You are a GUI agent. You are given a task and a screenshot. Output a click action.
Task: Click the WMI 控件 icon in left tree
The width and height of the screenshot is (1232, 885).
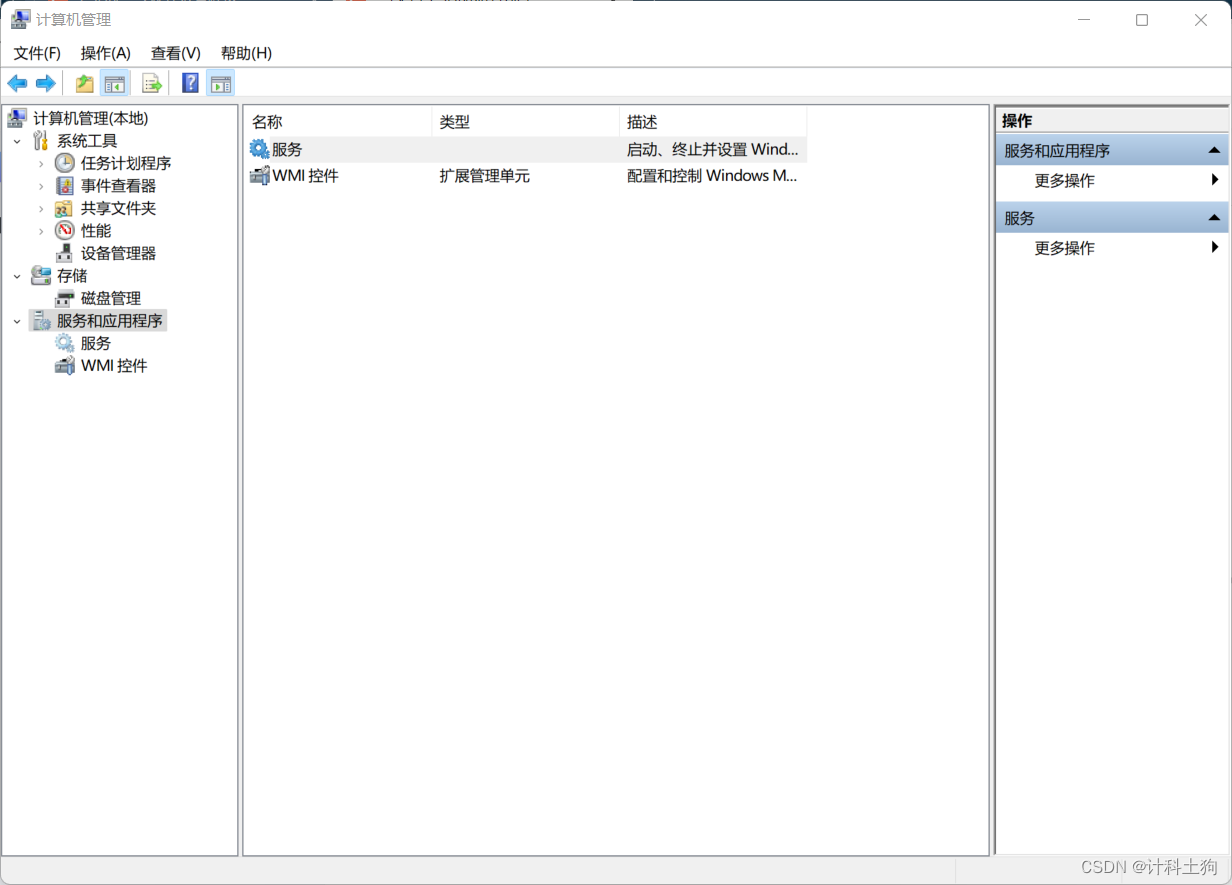click(x=64, y=366)
